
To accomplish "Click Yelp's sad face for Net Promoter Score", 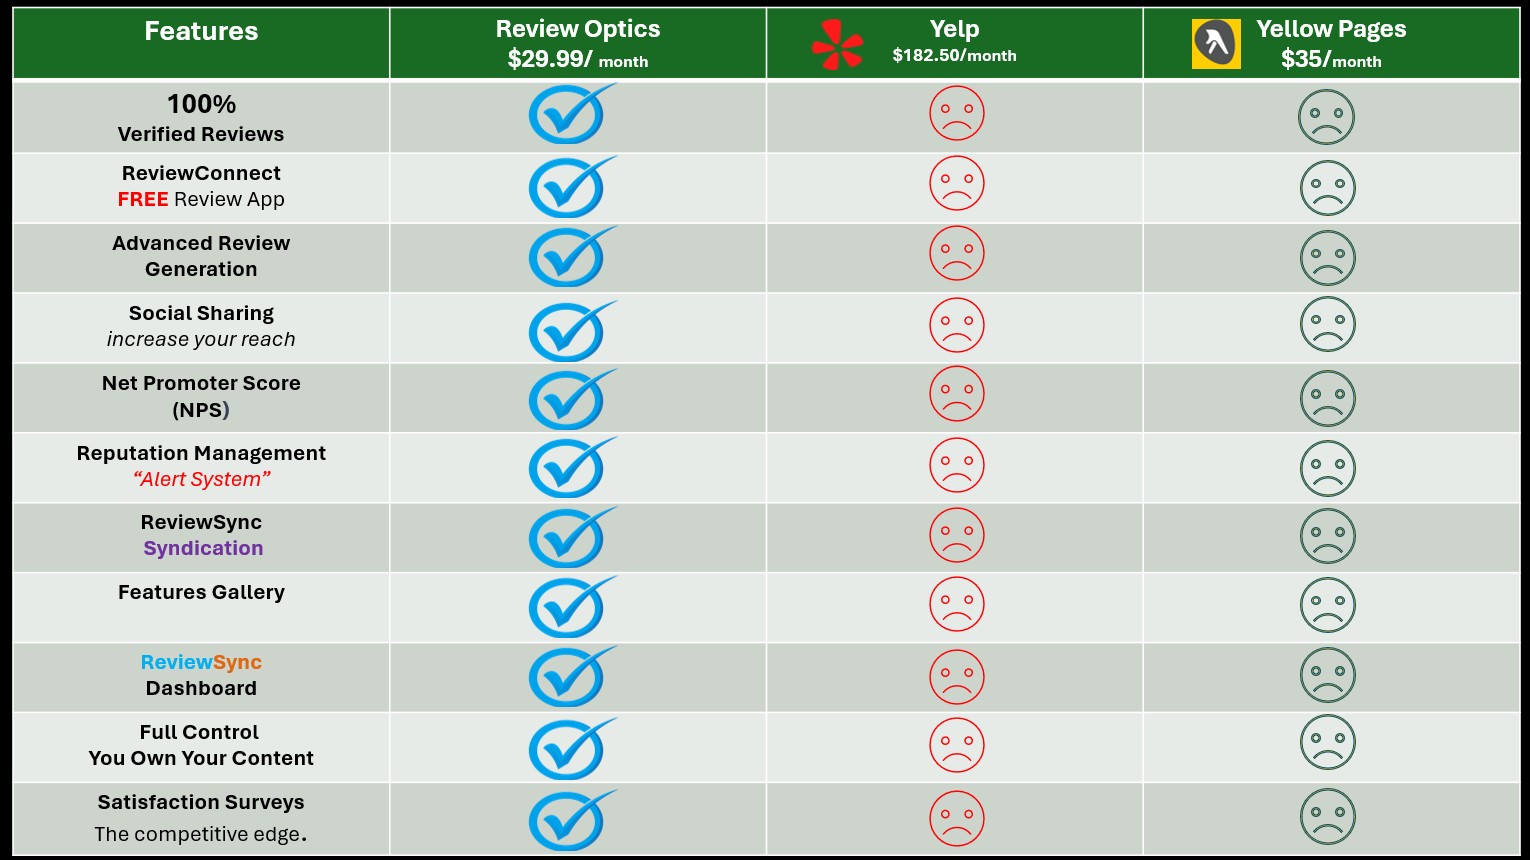I will pyautogui.click(x=957, y=394).
